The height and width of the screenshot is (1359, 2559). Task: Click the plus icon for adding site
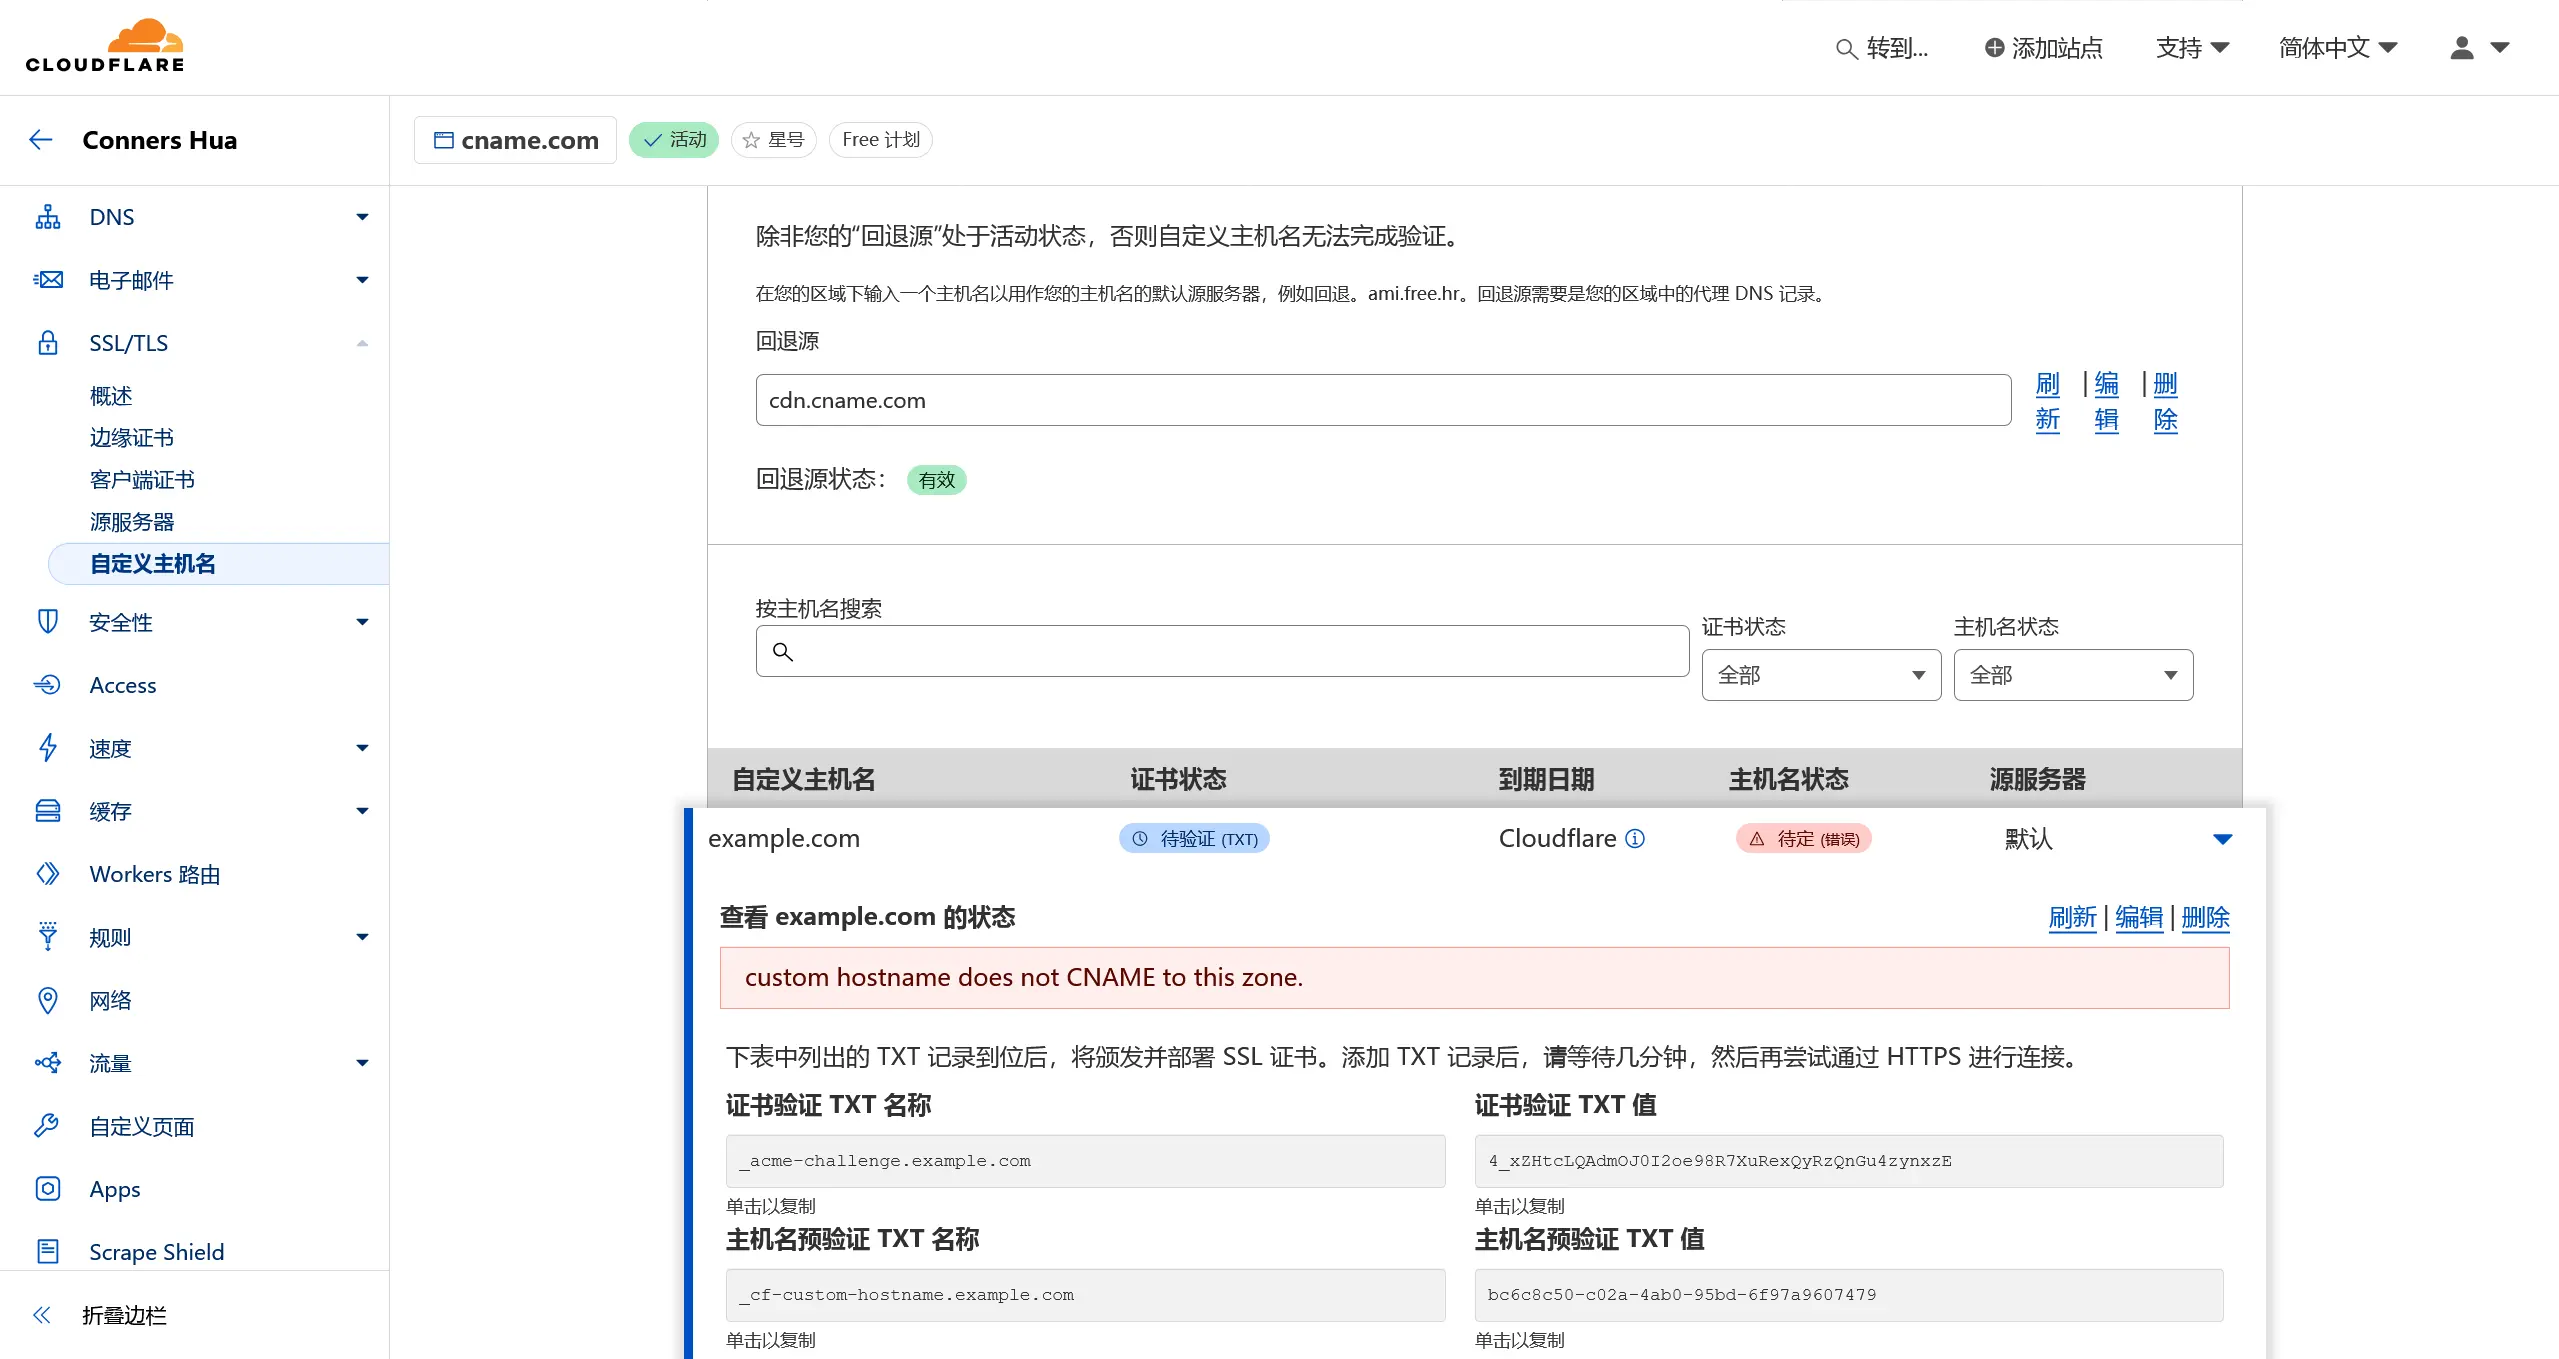[x=1994, y=48]
